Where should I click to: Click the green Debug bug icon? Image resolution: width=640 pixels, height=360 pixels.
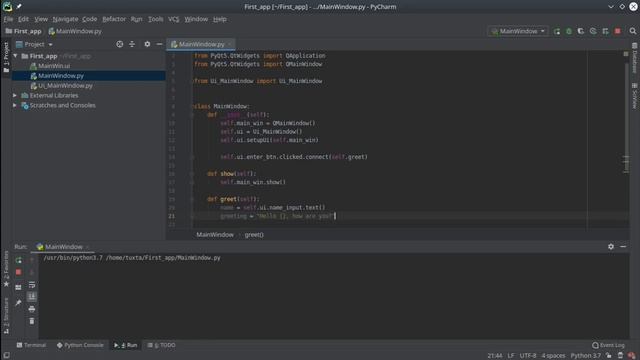[x=569, y=31]
